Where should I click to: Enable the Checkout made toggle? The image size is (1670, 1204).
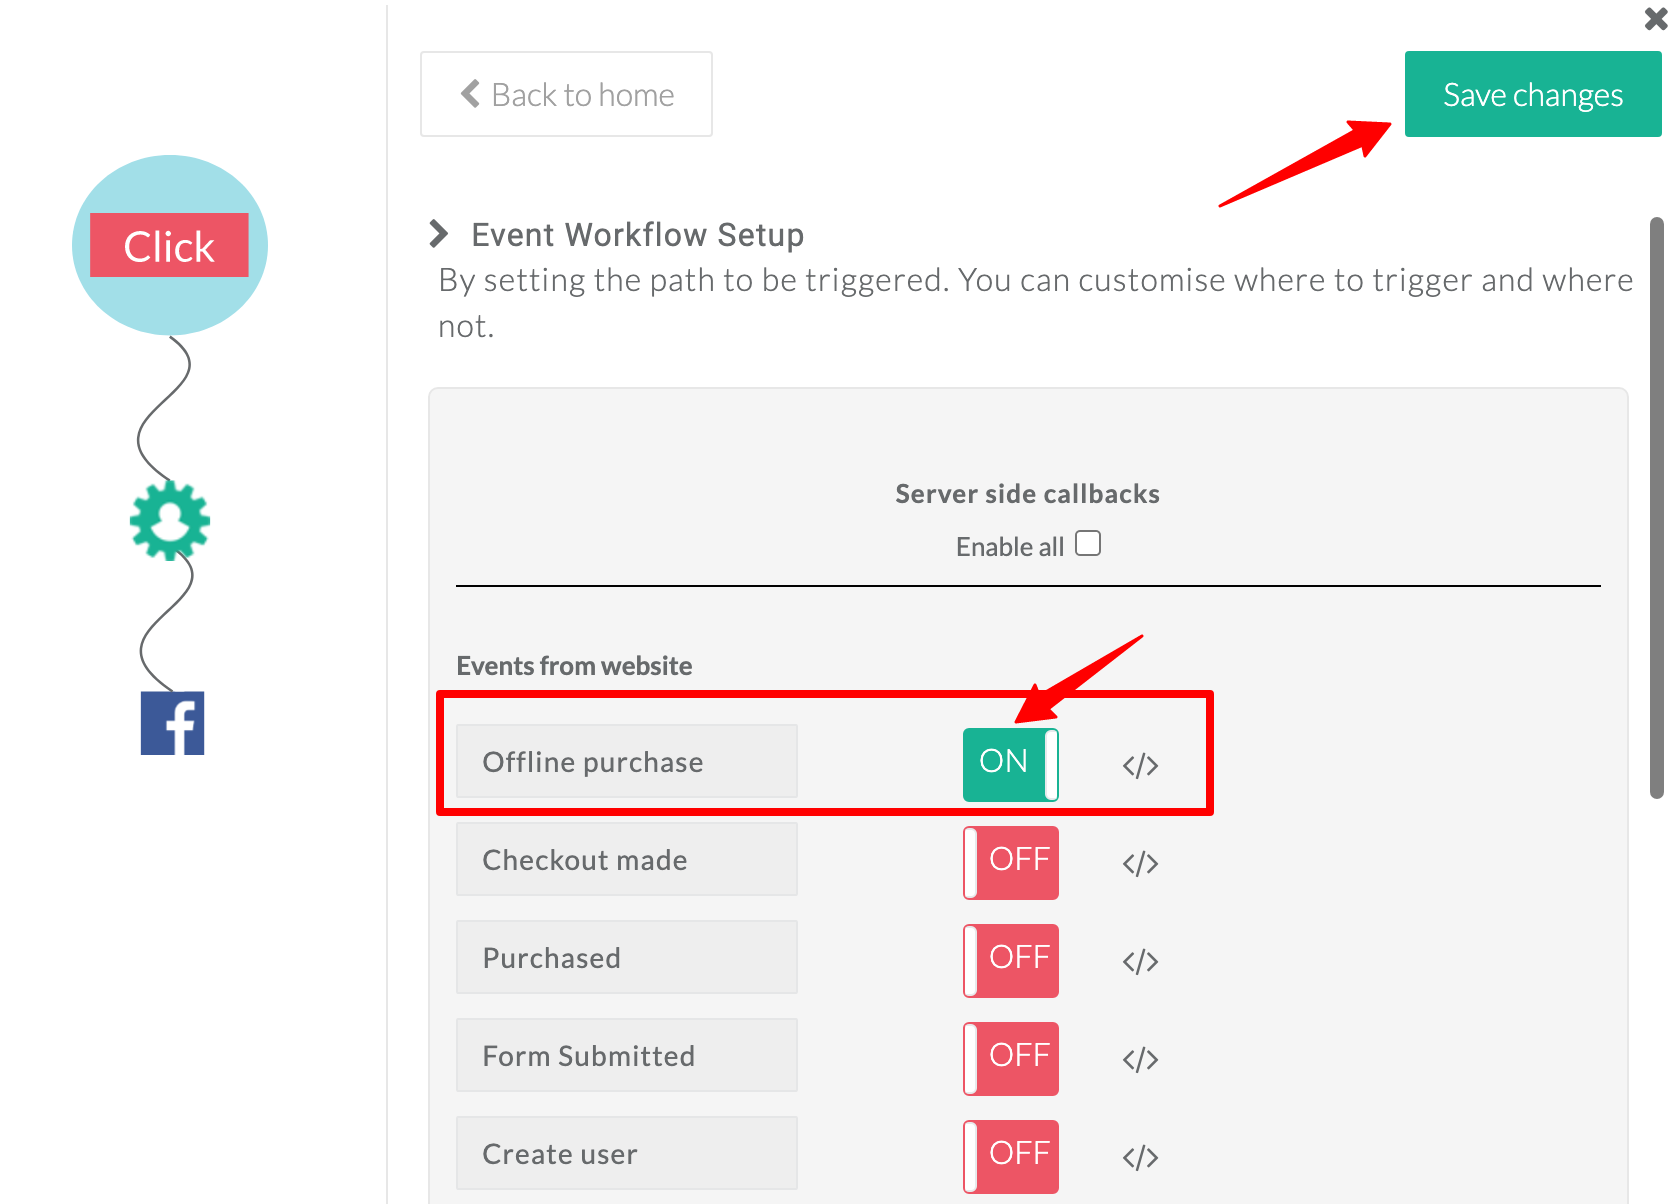[x=1010, y=862]
